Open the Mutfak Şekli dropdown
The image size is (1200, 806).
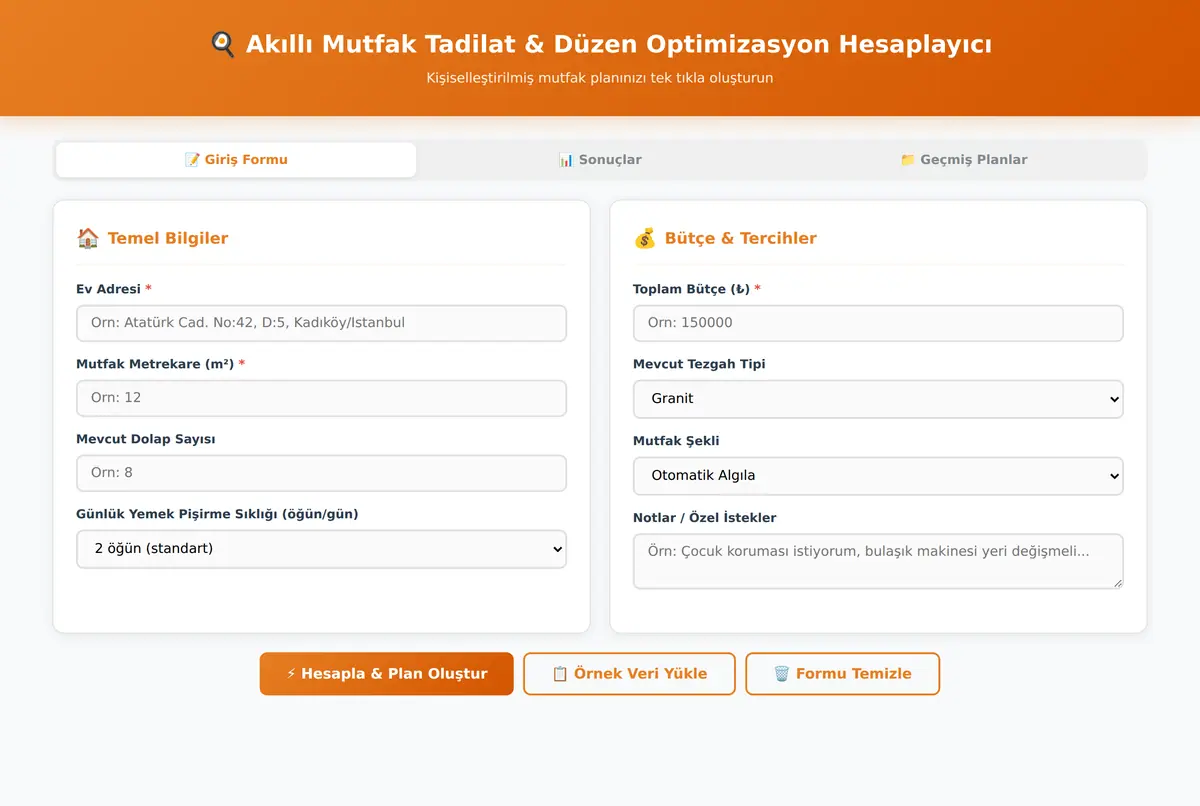(x=878, y=476)
